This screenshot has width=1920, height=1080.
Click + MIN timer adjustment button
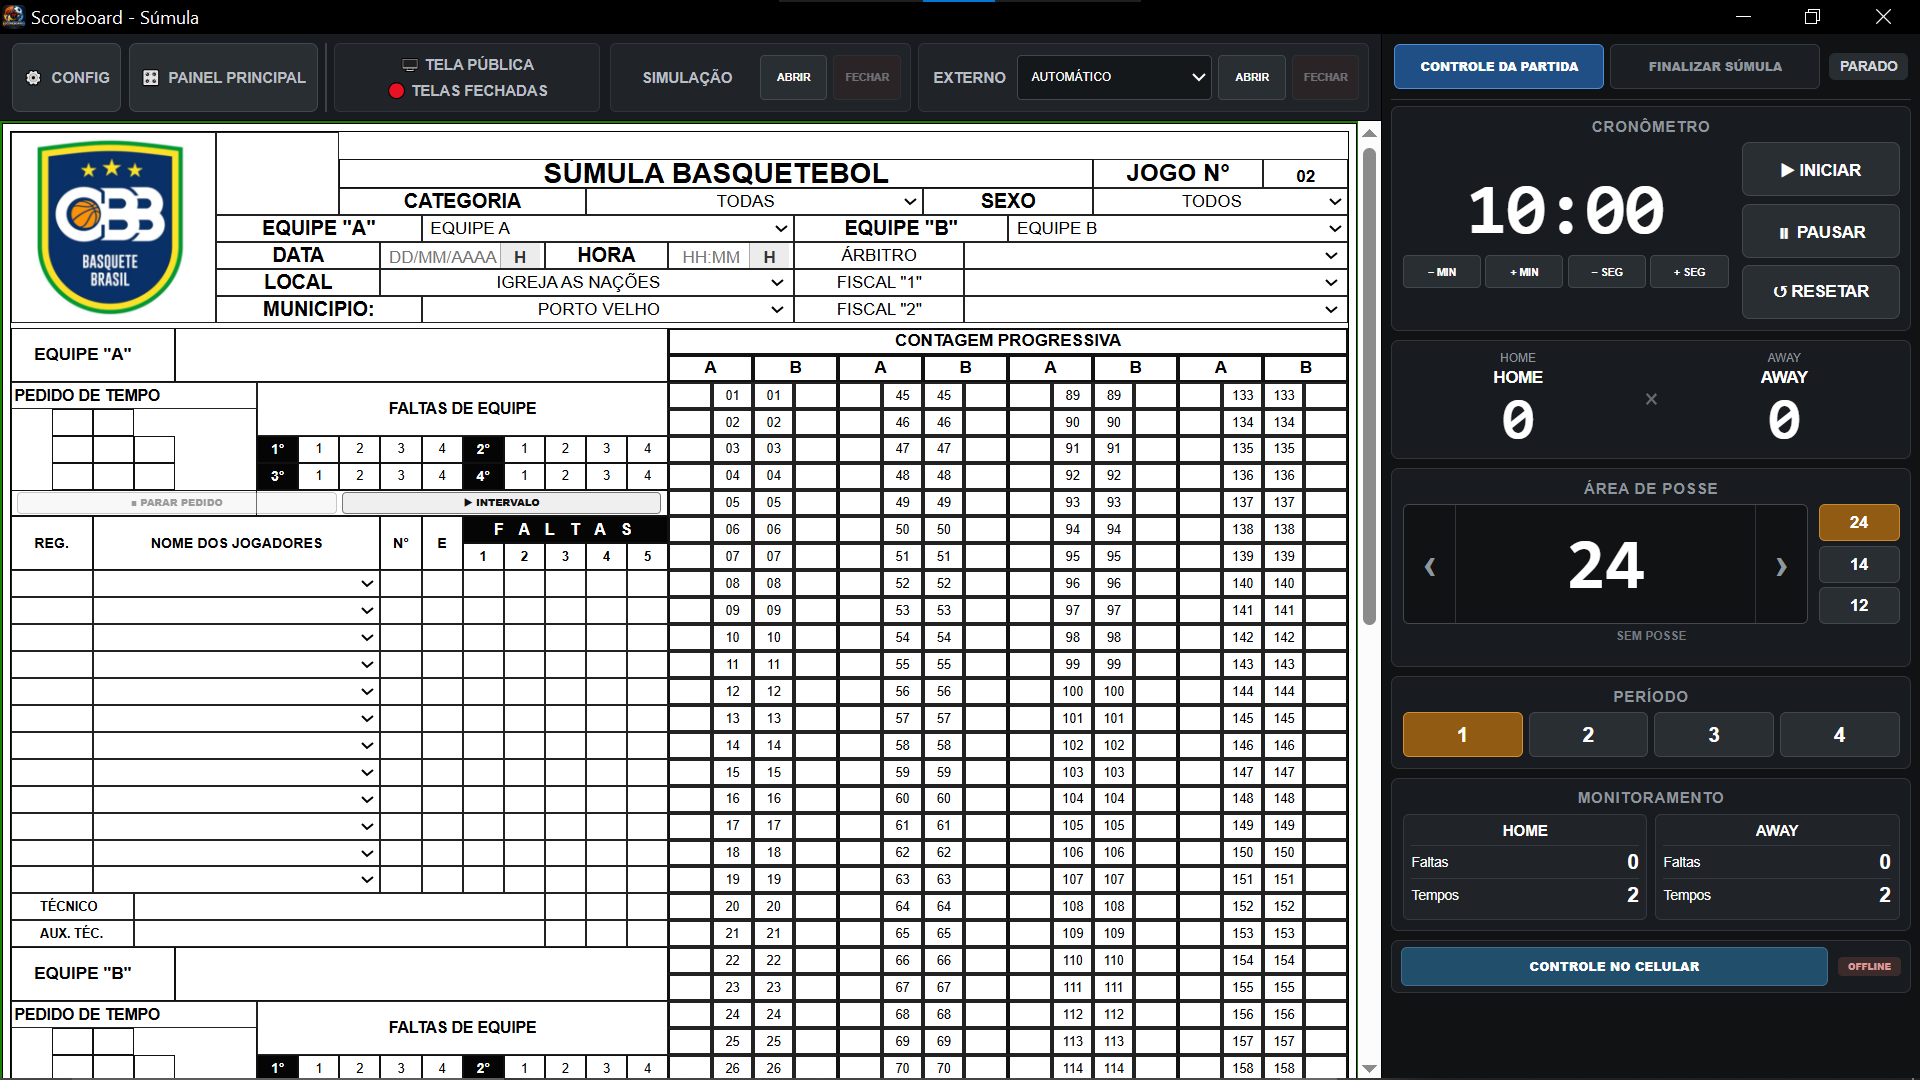[x=1523, y=272]
